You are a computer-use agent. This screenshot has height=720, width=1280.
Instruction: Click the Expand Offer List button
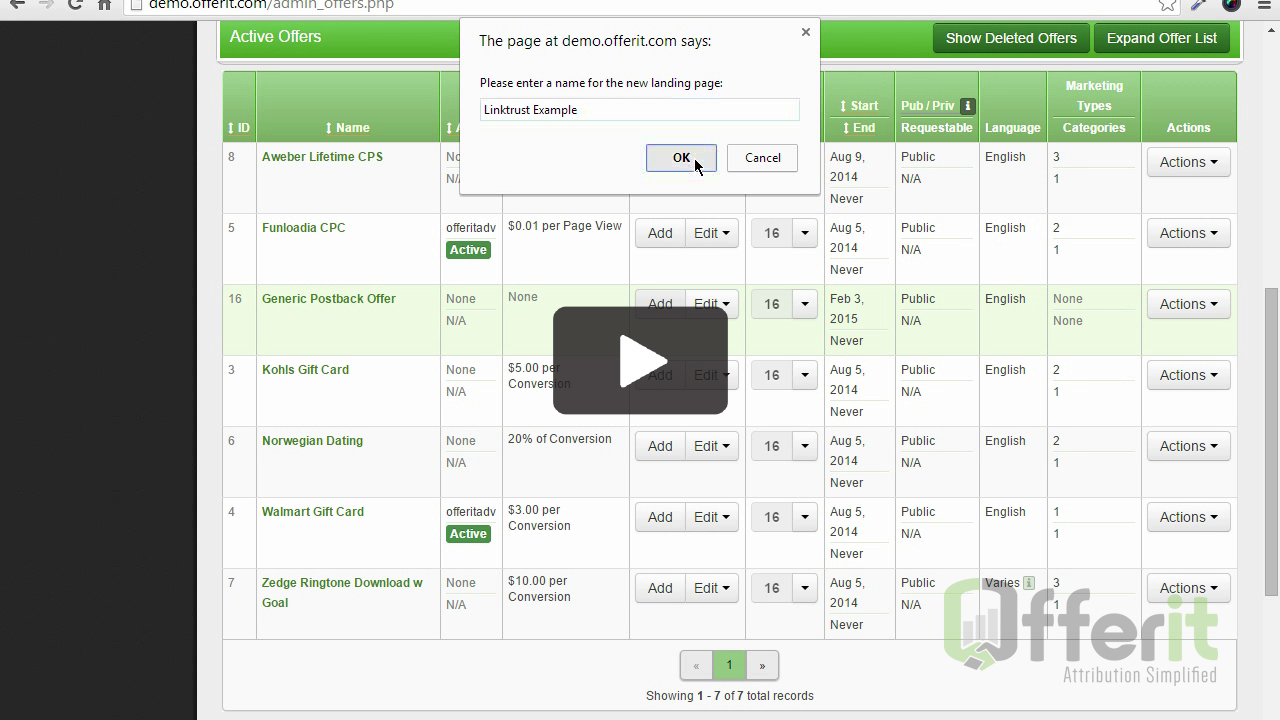1161,38
